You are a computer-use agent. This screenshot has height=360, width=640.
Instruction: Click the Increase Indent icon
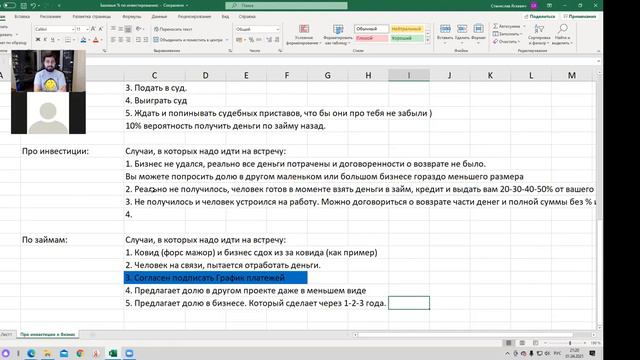click(146, 40)
